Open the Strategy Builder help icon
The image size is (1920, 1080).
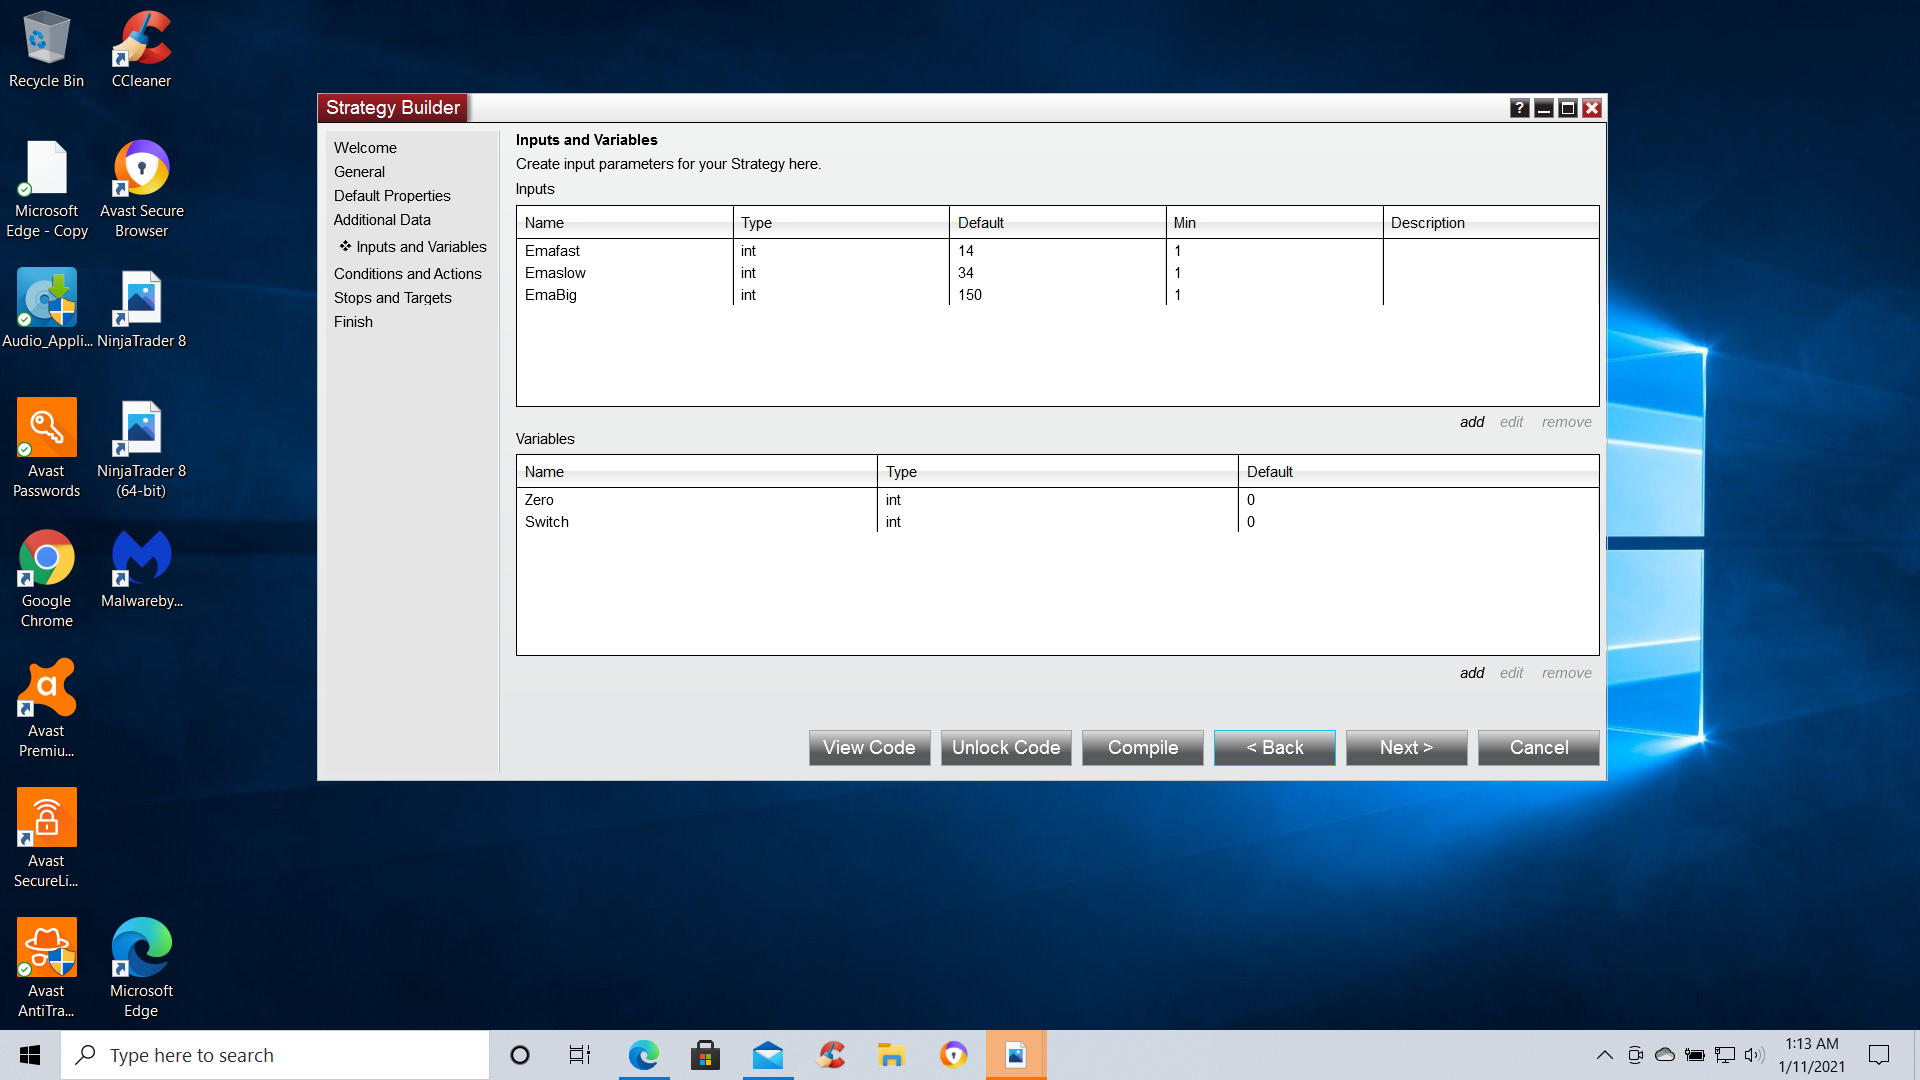1519,108
